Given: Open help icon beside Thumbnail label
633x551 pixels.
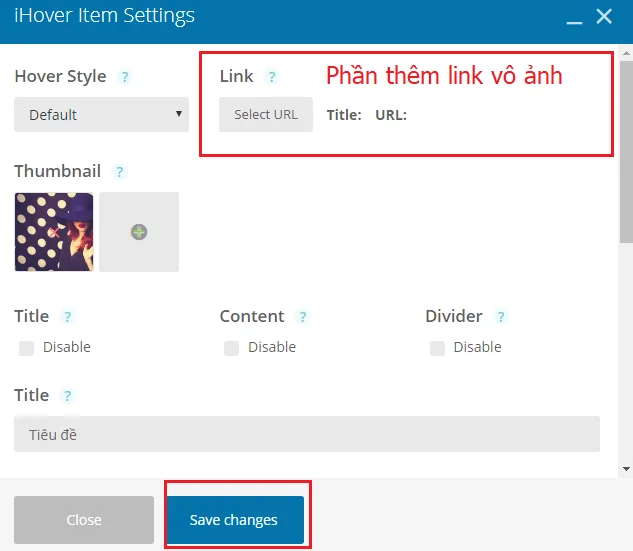Looking at the screenshot, I should [x=119, y=172].
